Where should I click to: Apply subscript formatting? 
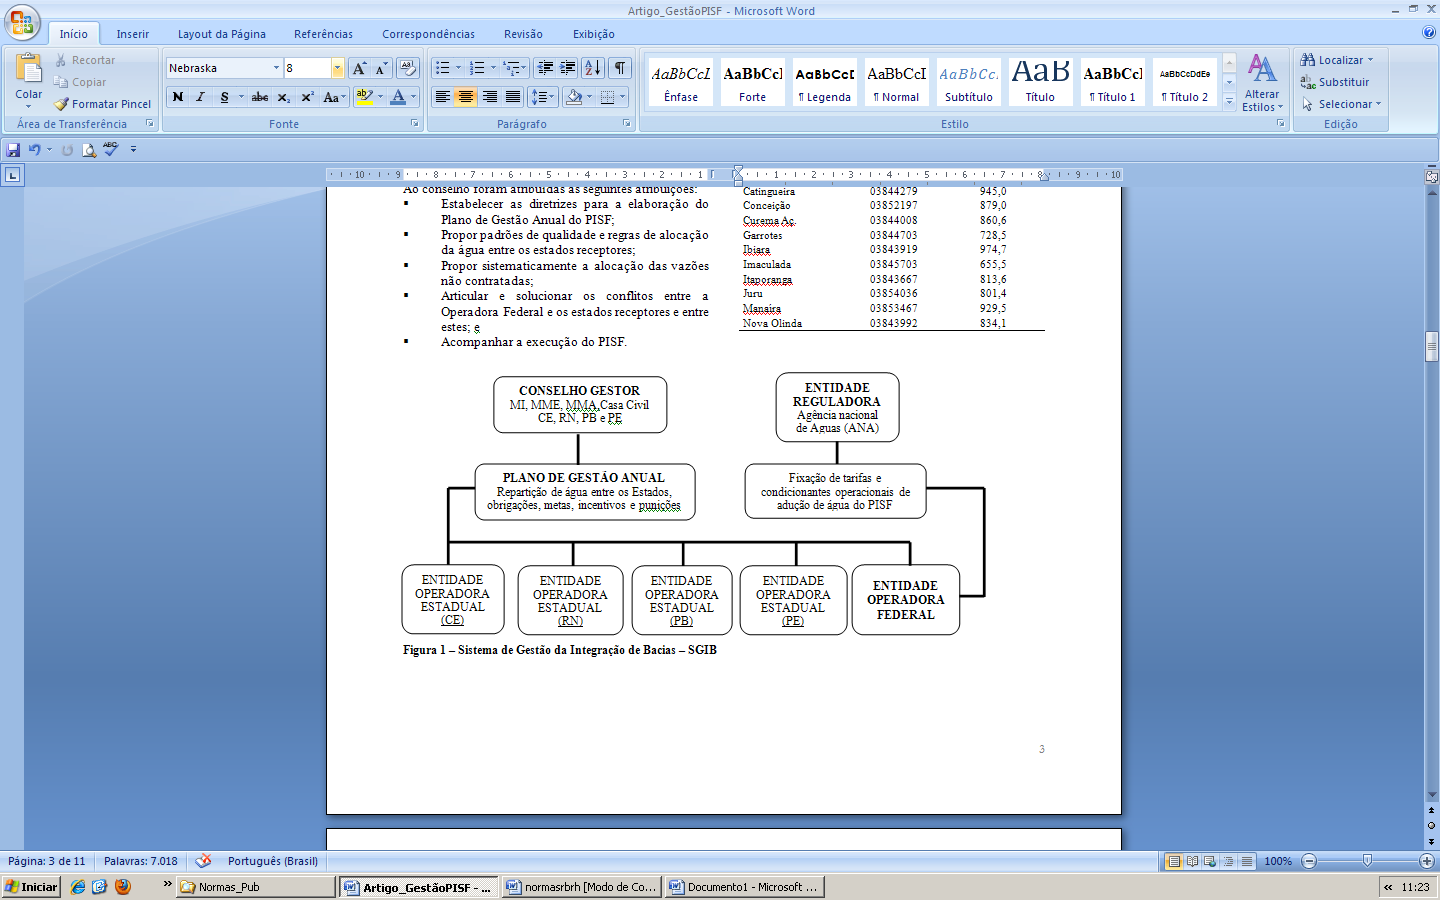(284, 97)
